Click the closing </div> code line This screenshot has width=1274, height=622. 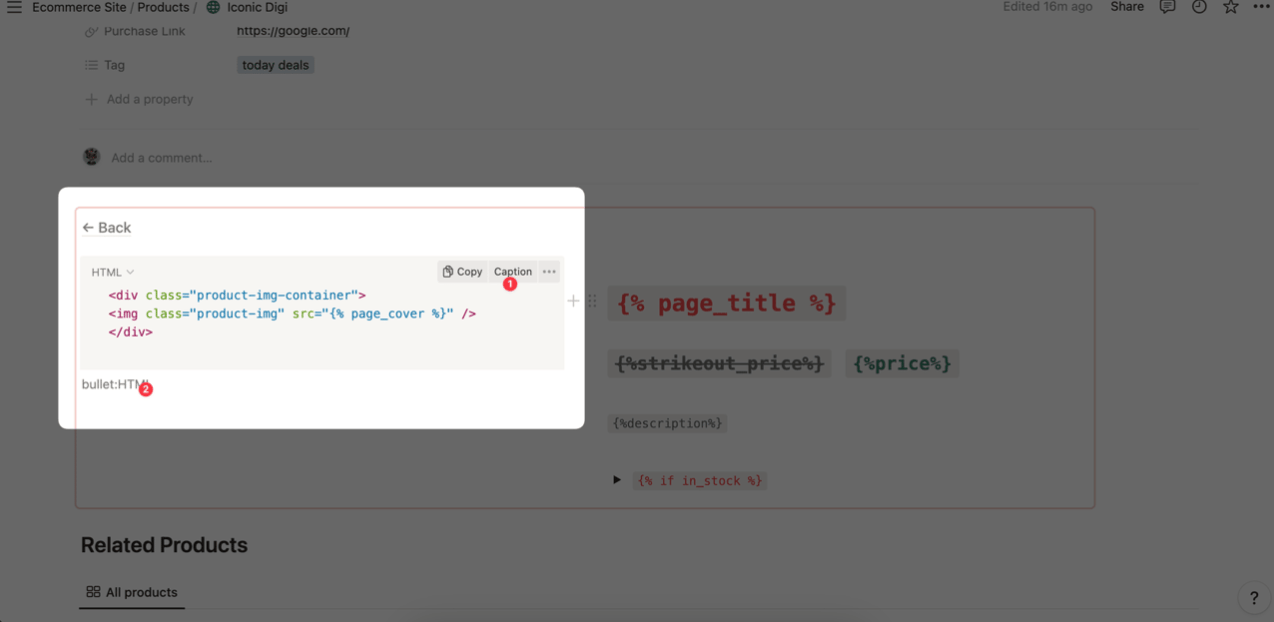130,331
